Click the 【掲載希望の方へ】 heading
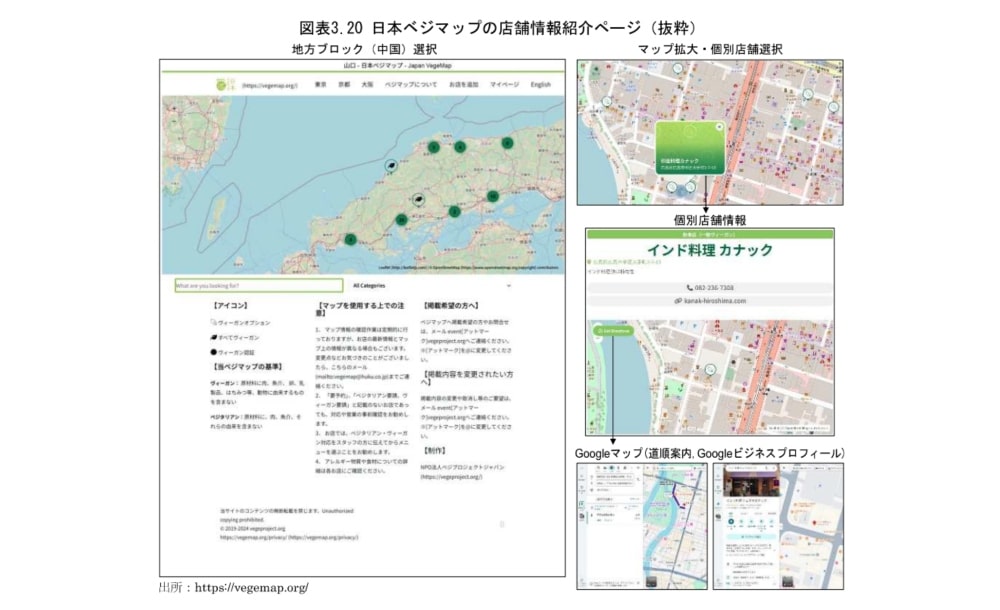This screenshot has width=1000, height=610. coord(451,306)
